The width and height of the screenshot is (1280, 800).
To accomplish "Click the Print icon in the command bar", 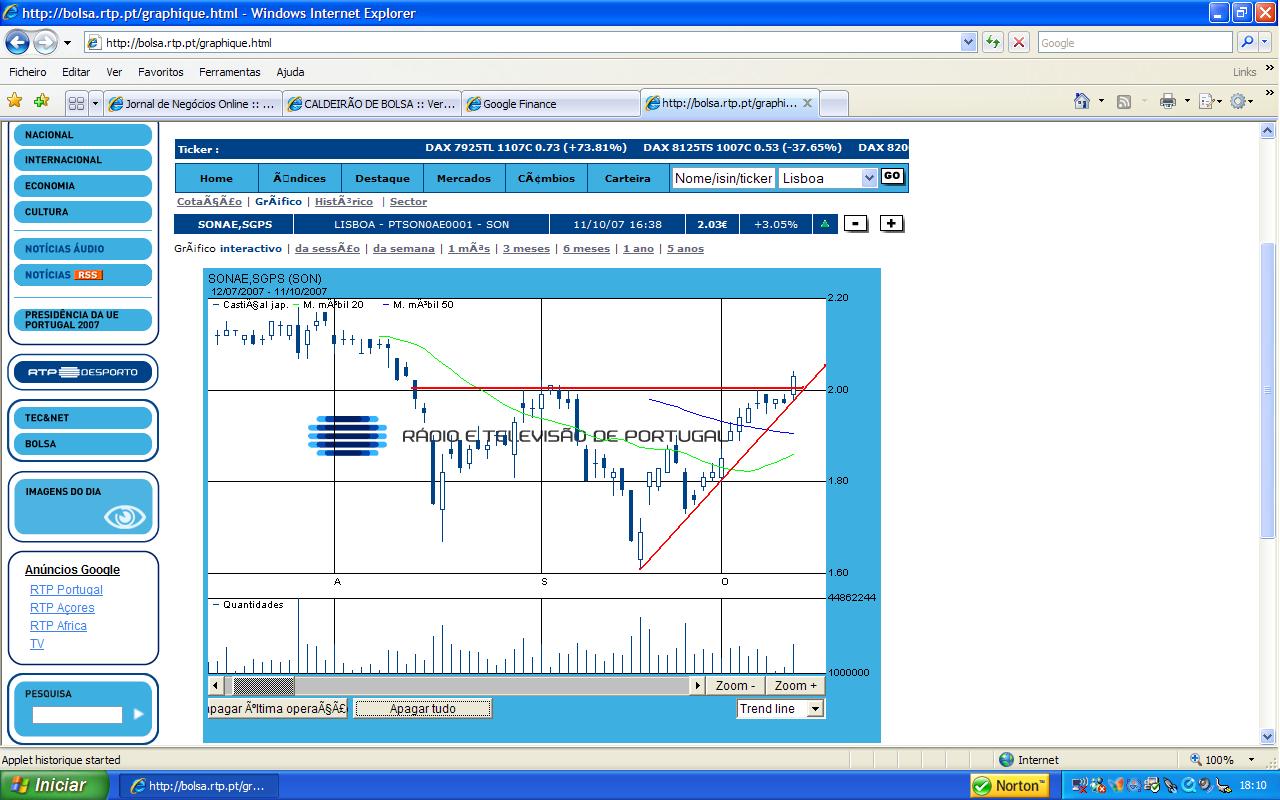I will (x=1167, y=101).
